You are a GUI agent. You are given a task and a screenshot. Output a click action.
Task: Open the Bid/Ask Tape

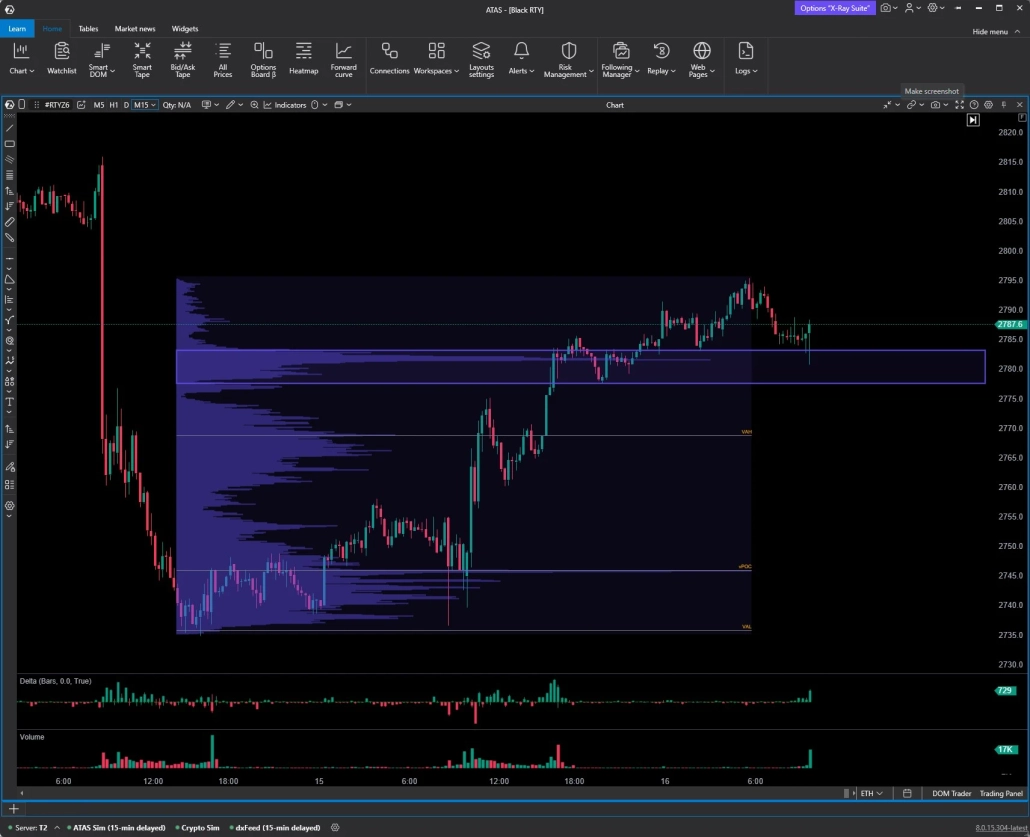[183, 59]
